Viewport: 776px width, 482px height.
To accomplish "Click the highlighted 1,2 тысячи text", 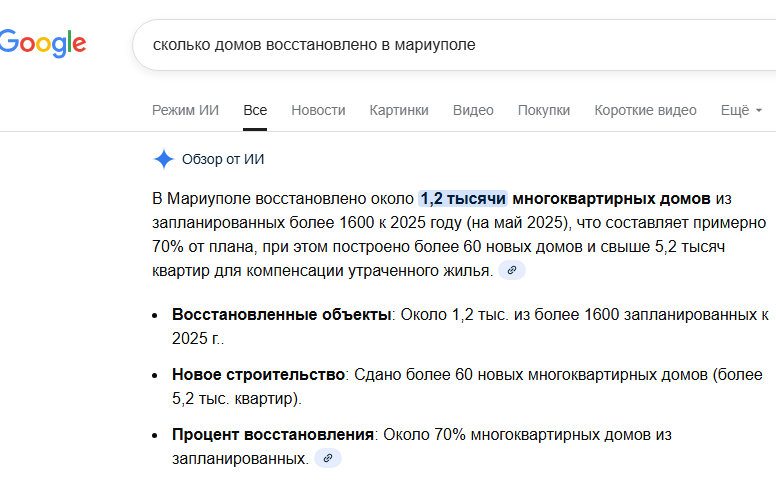I will click(x=463, y=197).
